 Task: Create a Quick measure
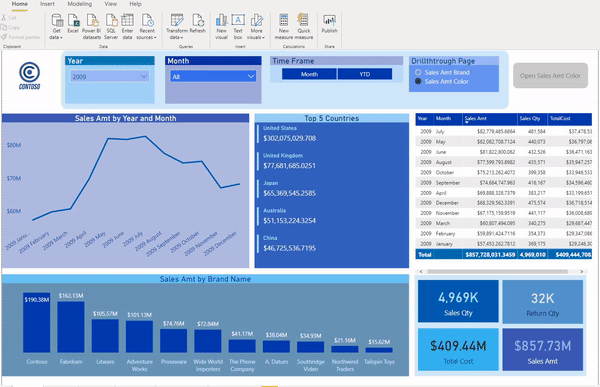(x=304, y=27)
